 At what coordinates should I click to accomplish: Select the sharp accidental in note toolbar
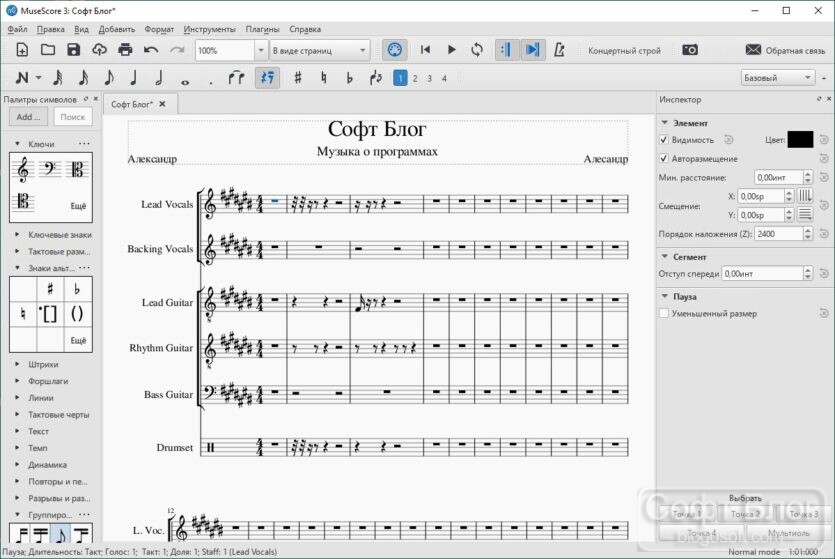[298, 78]
